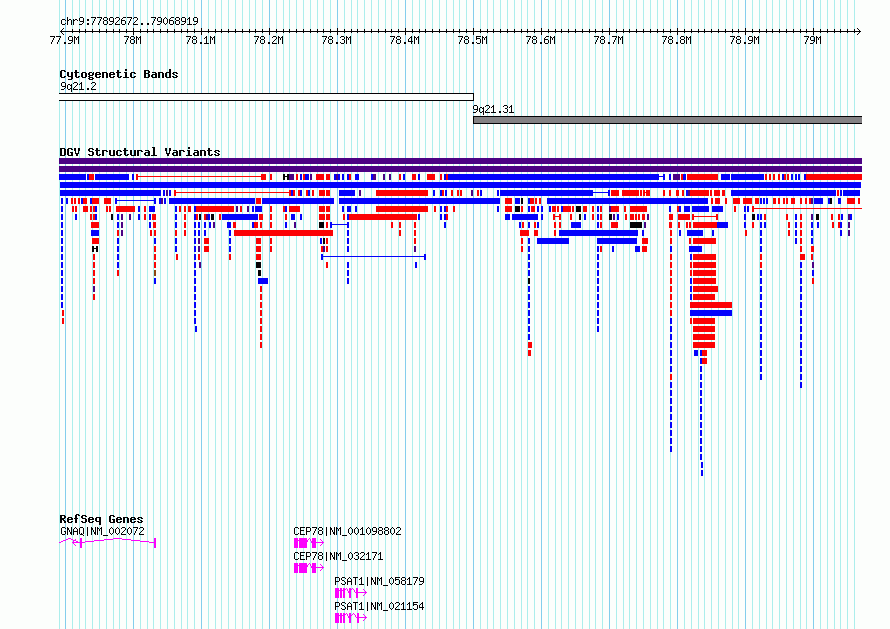Click the ruler's right arrowhead
Image resolution: width=890 pixels, height=629 pixels.
click(x=859, y=31)
